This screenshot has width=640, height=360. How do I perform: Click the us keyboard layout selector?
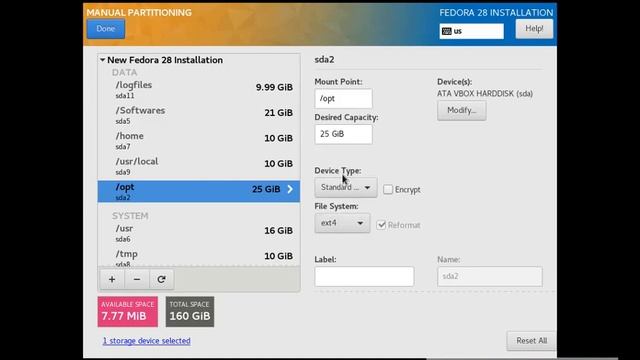[471, 31]
